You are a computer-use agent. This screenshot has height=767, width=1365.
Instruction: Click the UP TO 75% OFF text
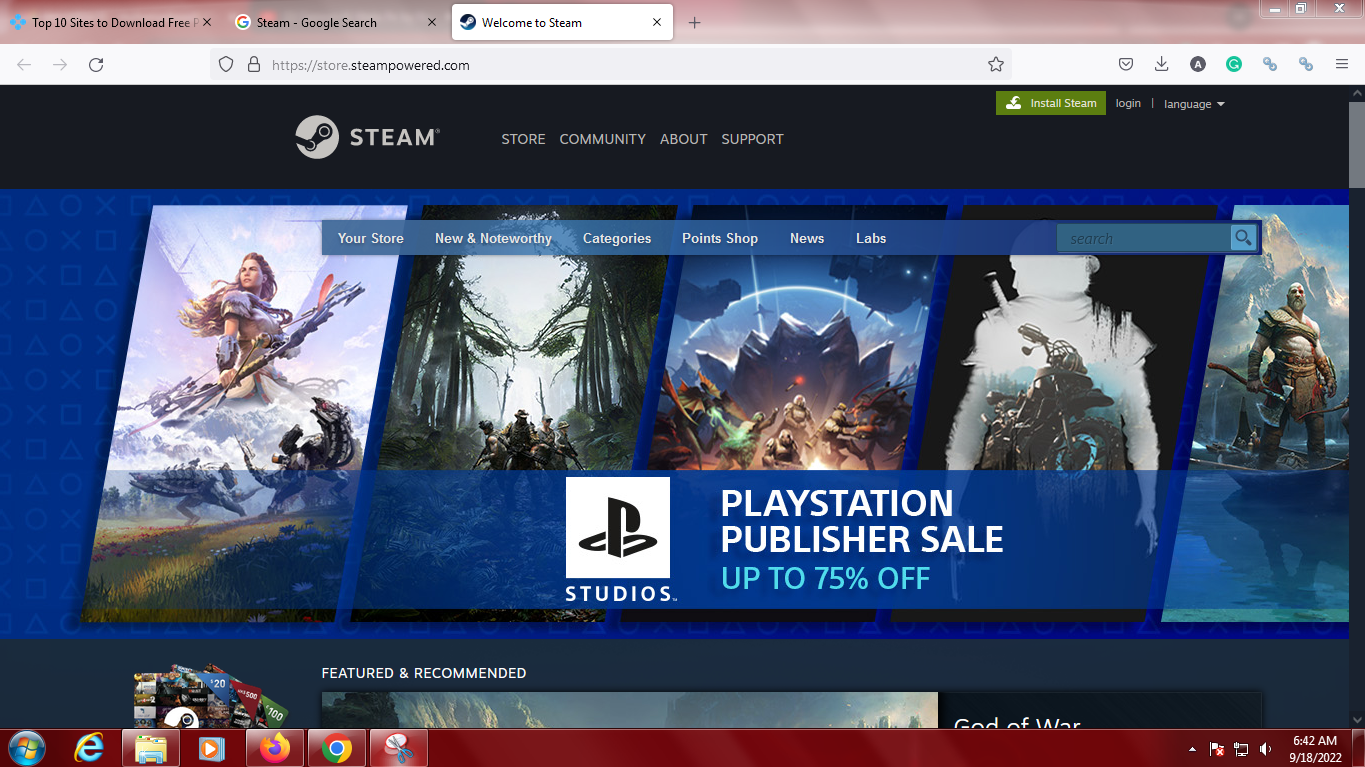click(825, 578)
